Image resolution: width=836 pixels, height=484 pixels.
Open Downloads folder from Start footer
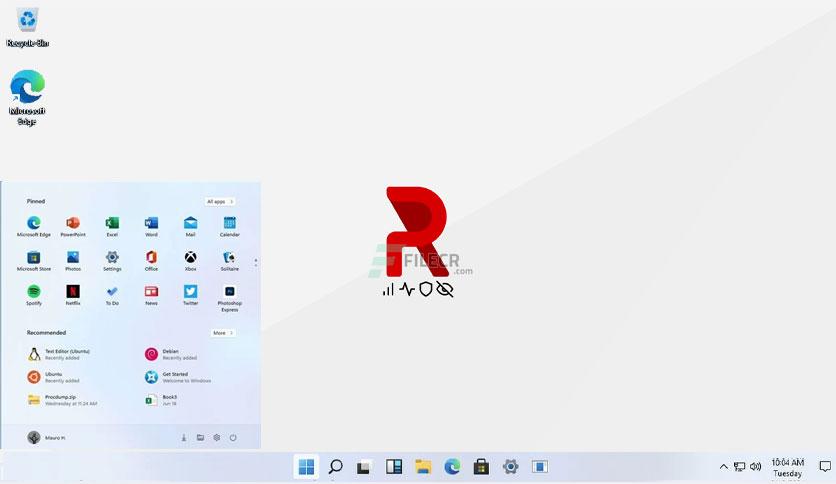(x=184, y=438)
